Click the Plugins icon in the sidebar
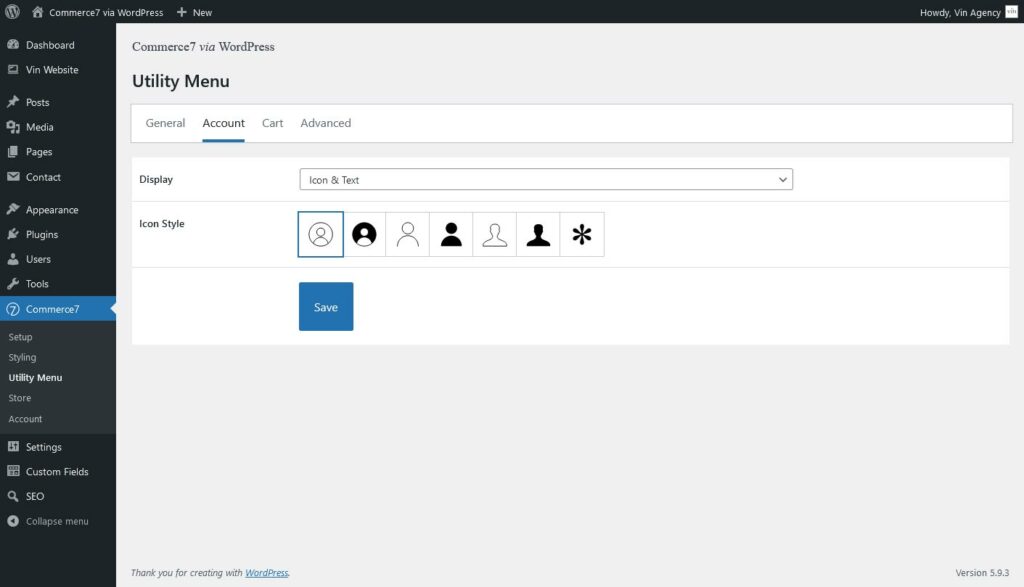 [x=14, y=234]
